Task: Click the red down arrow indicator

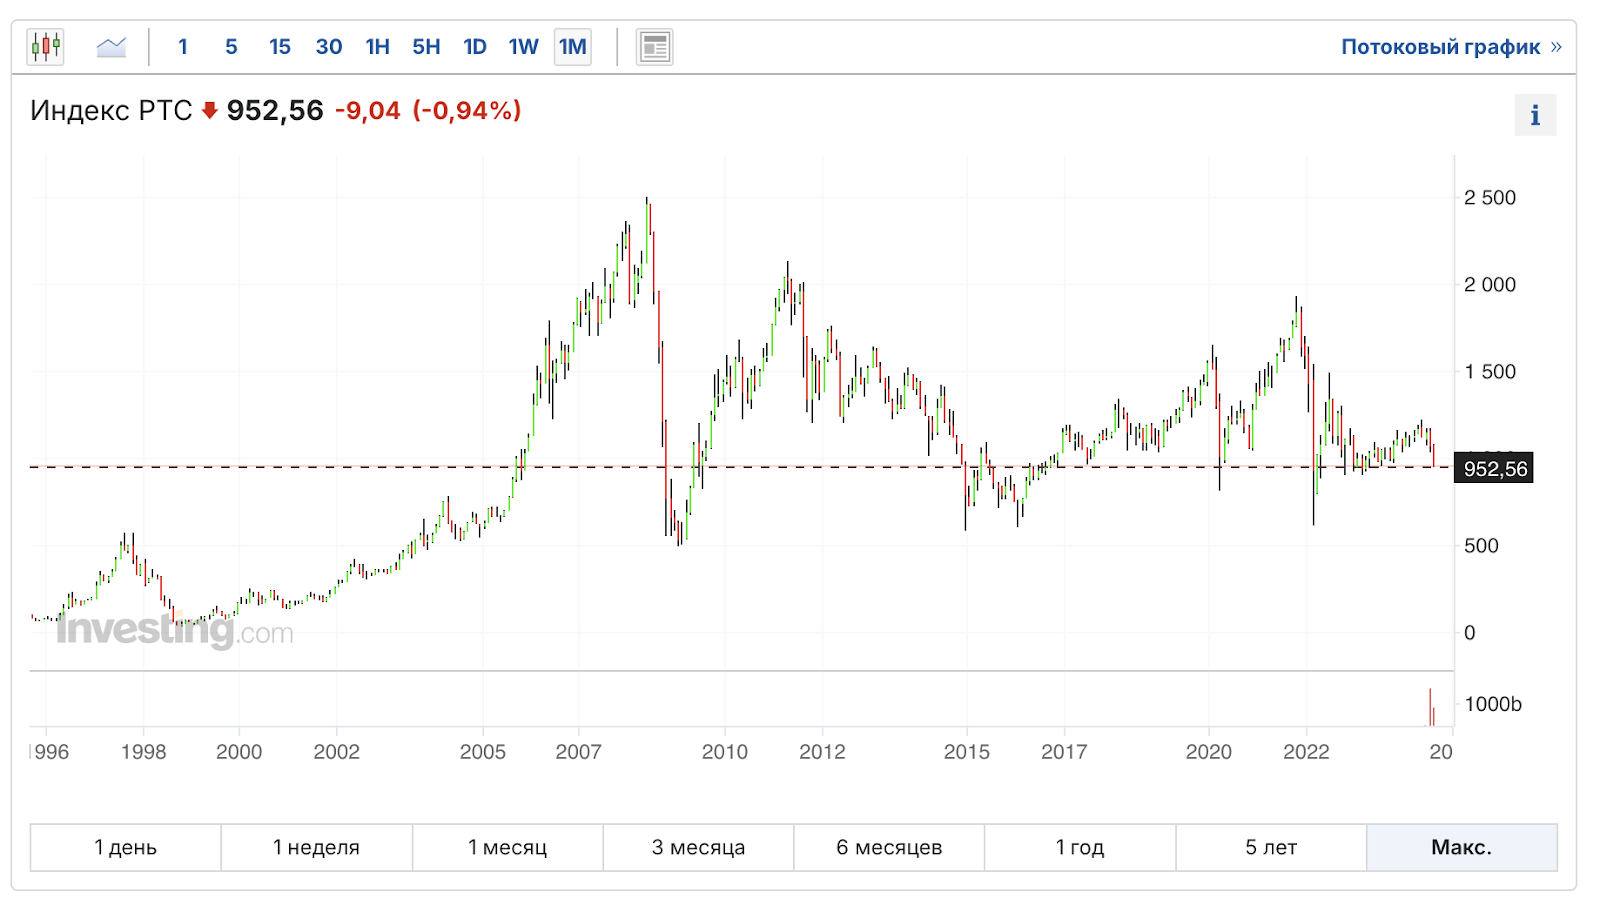Action: pyautogui.click(x=210, y=111)
